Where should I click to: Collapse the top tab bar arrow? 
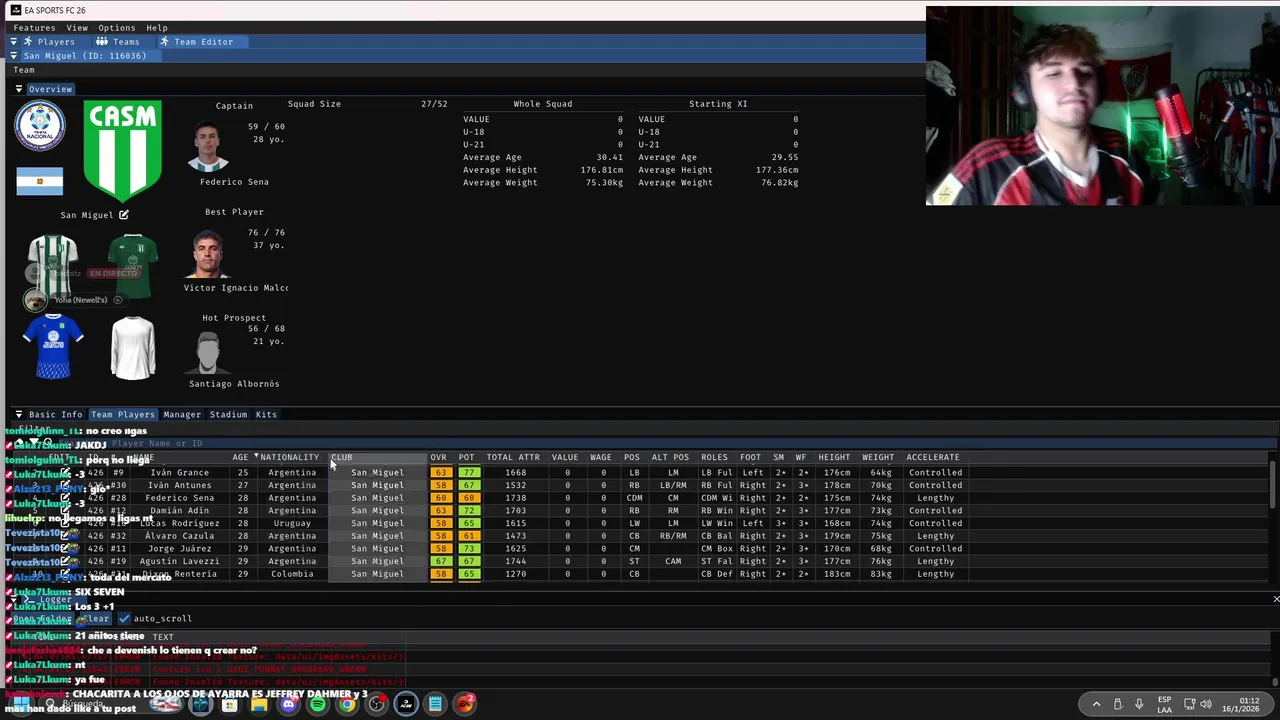[x=14, y=42]
